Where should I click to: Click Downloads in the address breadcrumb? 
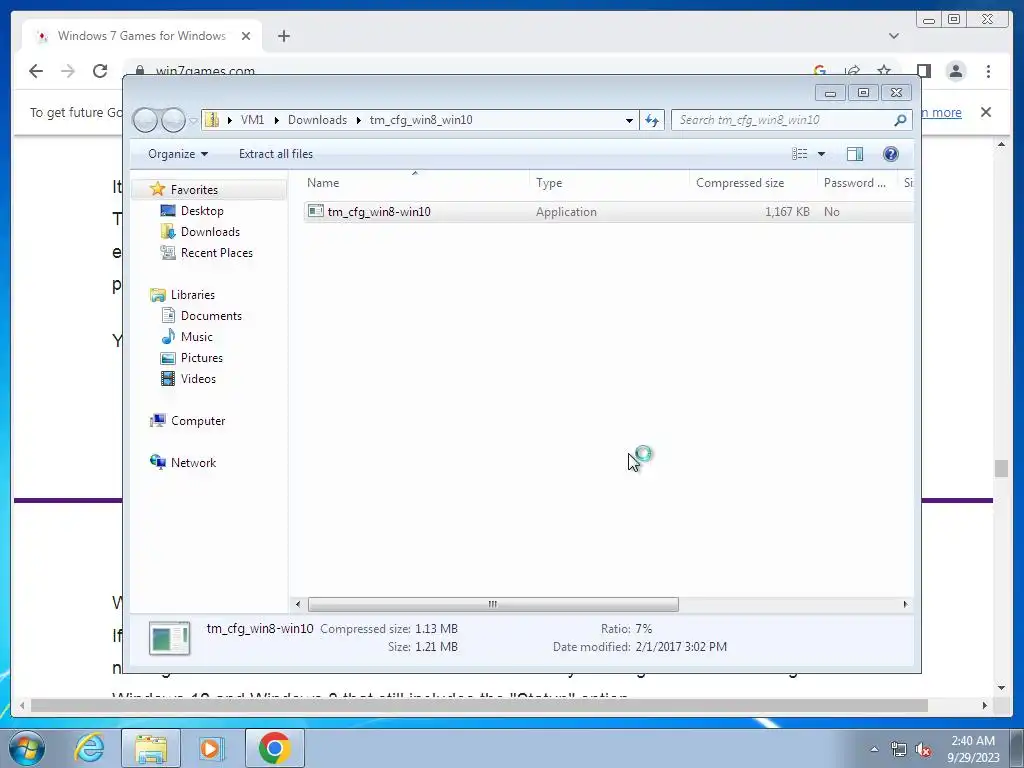coord(317,120)
